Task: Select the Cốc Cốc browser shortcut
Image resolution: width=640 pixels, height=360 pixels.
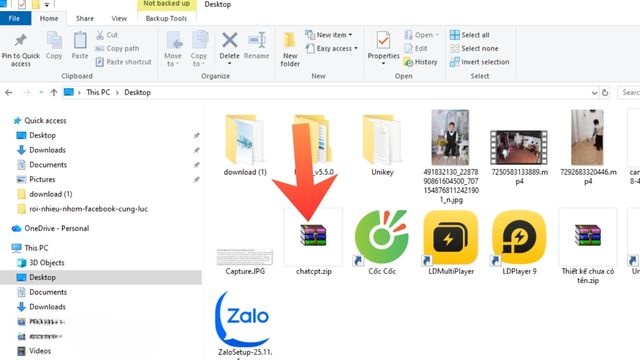Action: click(382, 242)
